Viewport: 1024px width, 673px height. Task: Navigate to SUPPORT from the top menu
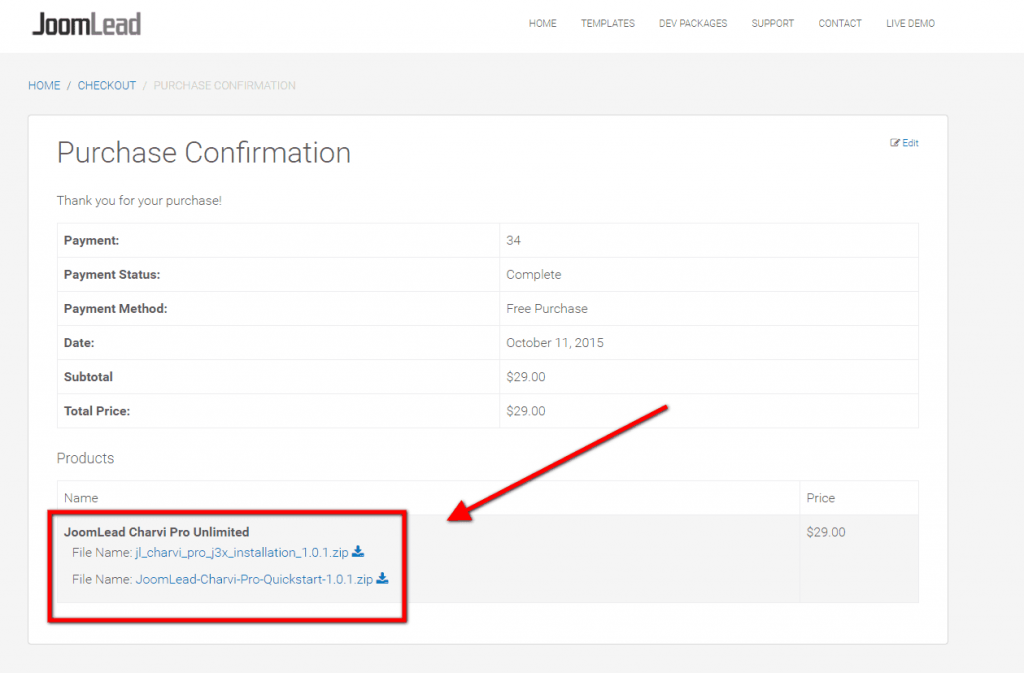[x=772, y=23]
